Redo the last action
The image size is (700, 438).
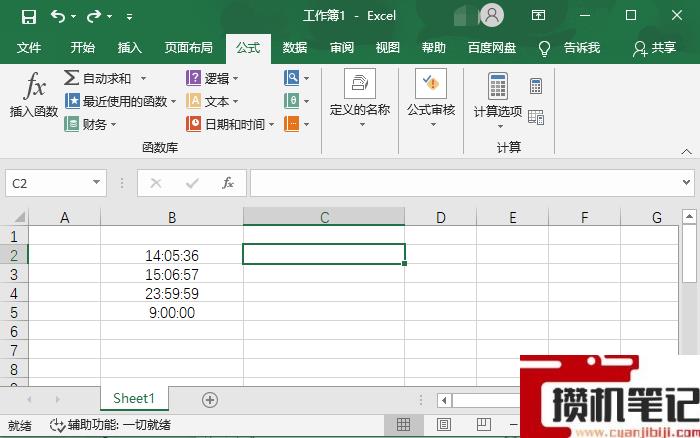pyautogui.click(x=94, y=17)
